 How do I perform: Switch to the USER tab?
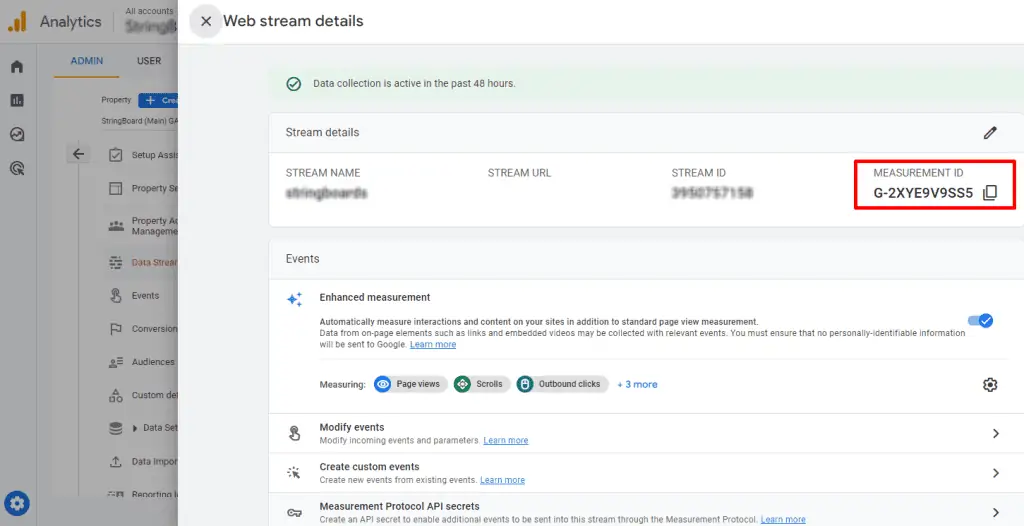(149, 61)
